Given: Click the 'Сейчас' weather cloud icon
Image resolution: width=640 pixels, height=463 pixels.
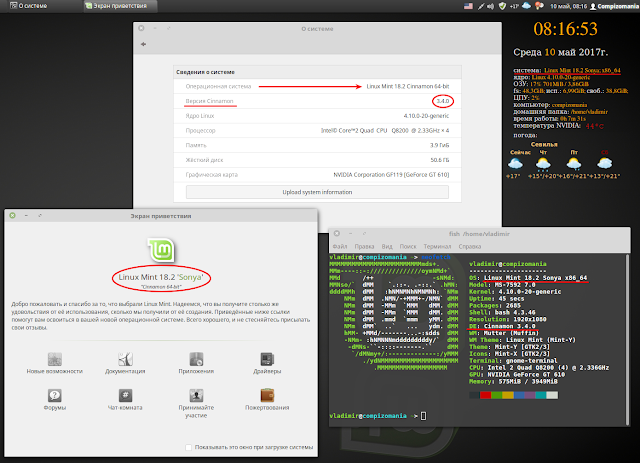Looking at the screenshot, I should (x=515, y=164).
